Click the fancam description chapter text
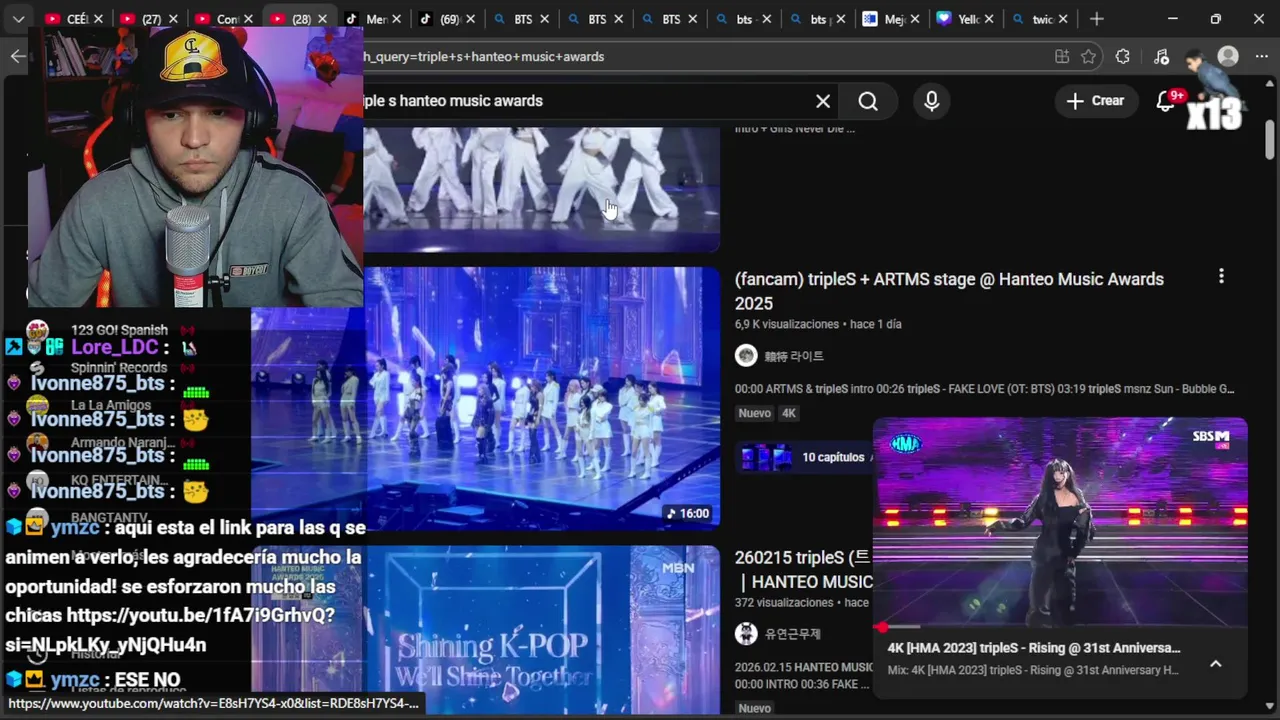1280x720 pixels. (985, 389)
